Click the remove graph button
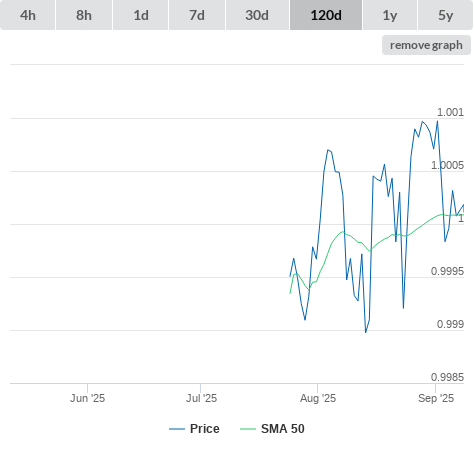The height and width of the screenshot is (455, 474). tap(426, 45)
